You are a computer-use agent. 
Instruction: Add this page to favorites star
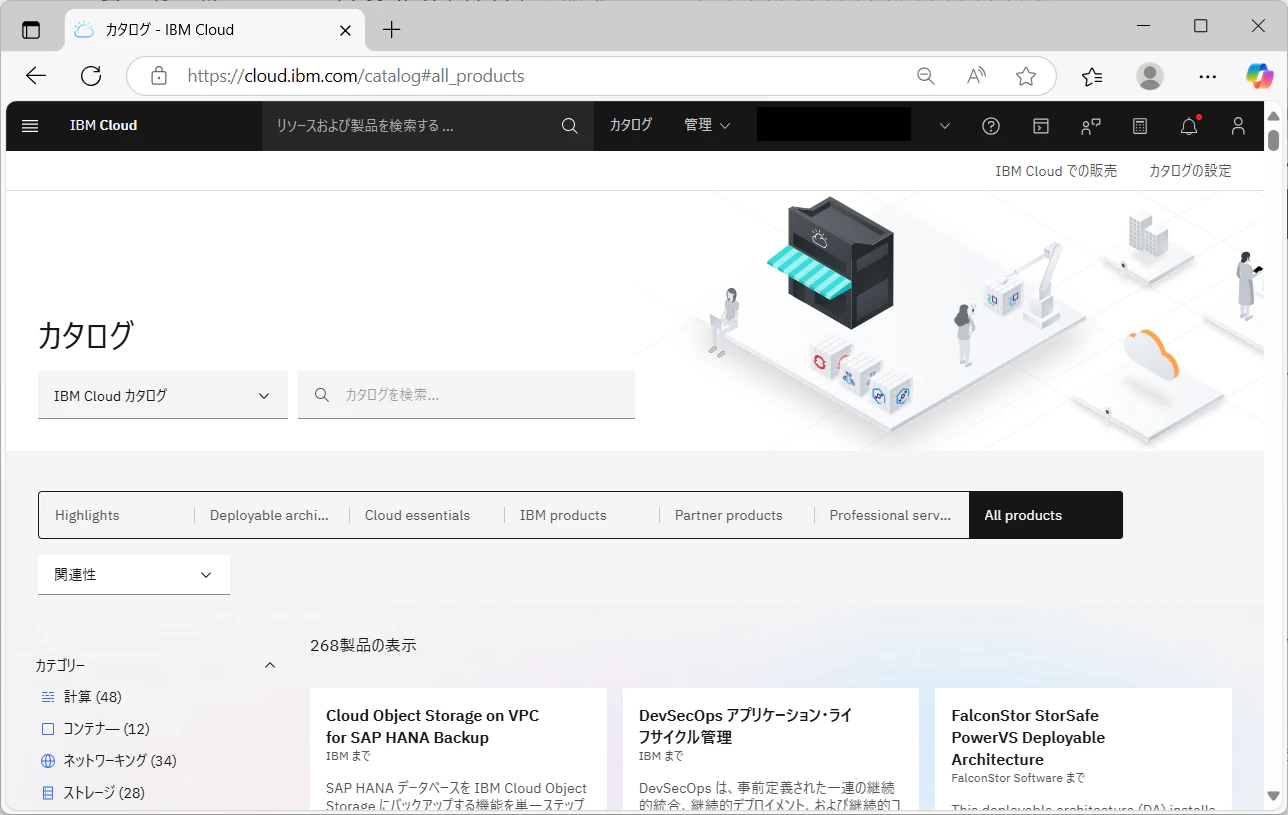click(x=1026, y=76)
